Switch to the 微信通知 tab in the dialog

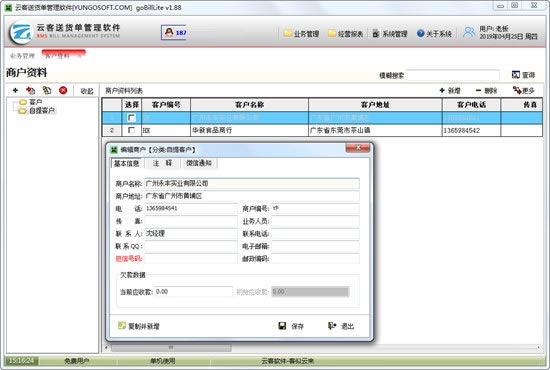point(199,163)
